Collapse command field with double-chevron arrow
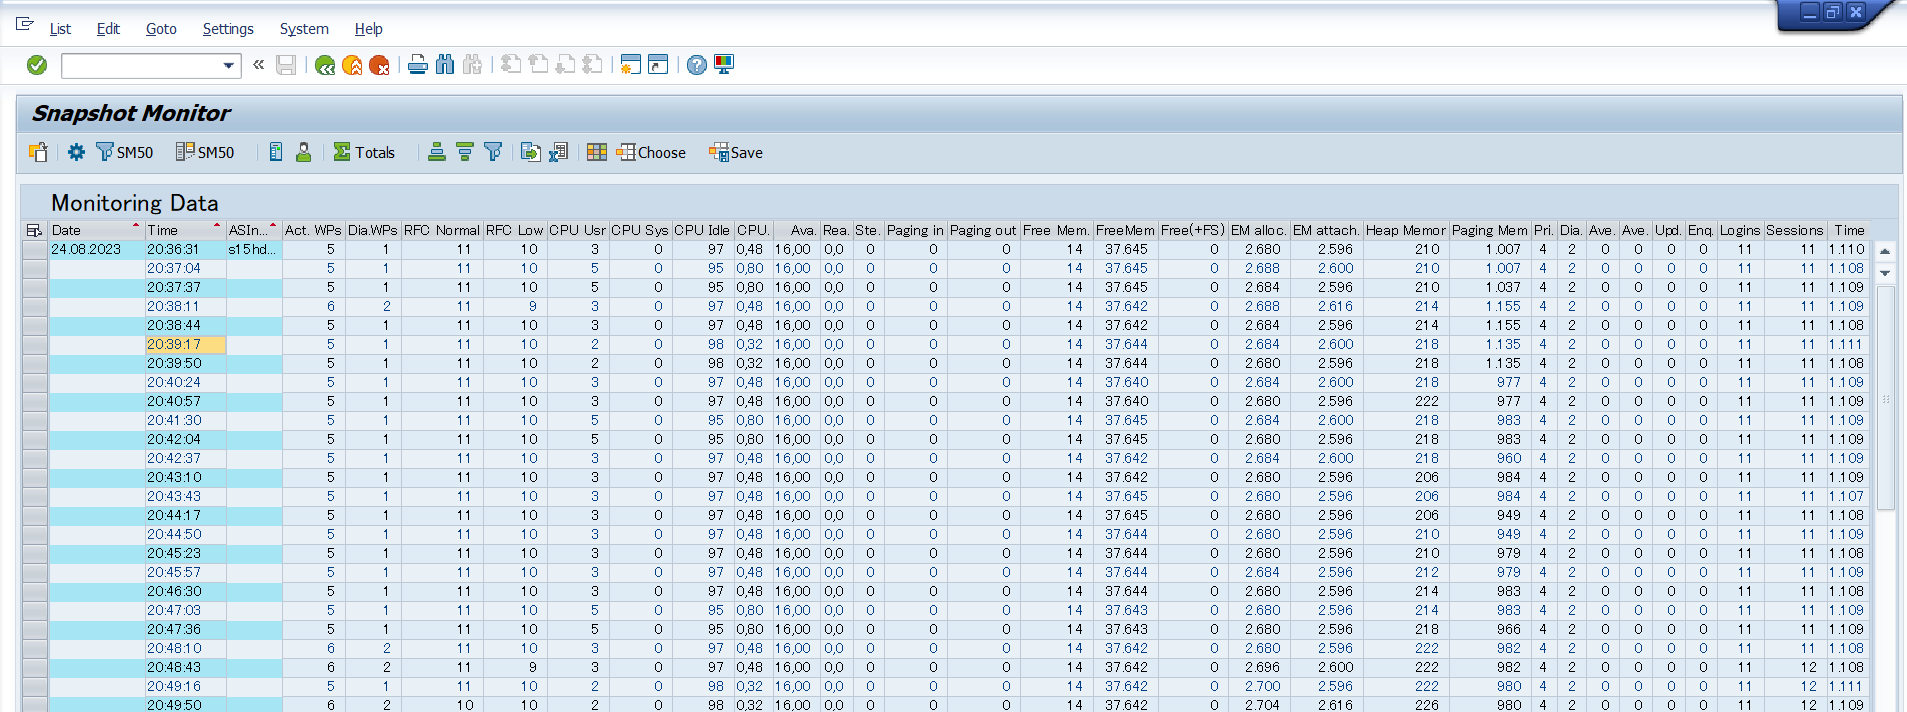This screenshot has width=1907, height=712. 259,65
